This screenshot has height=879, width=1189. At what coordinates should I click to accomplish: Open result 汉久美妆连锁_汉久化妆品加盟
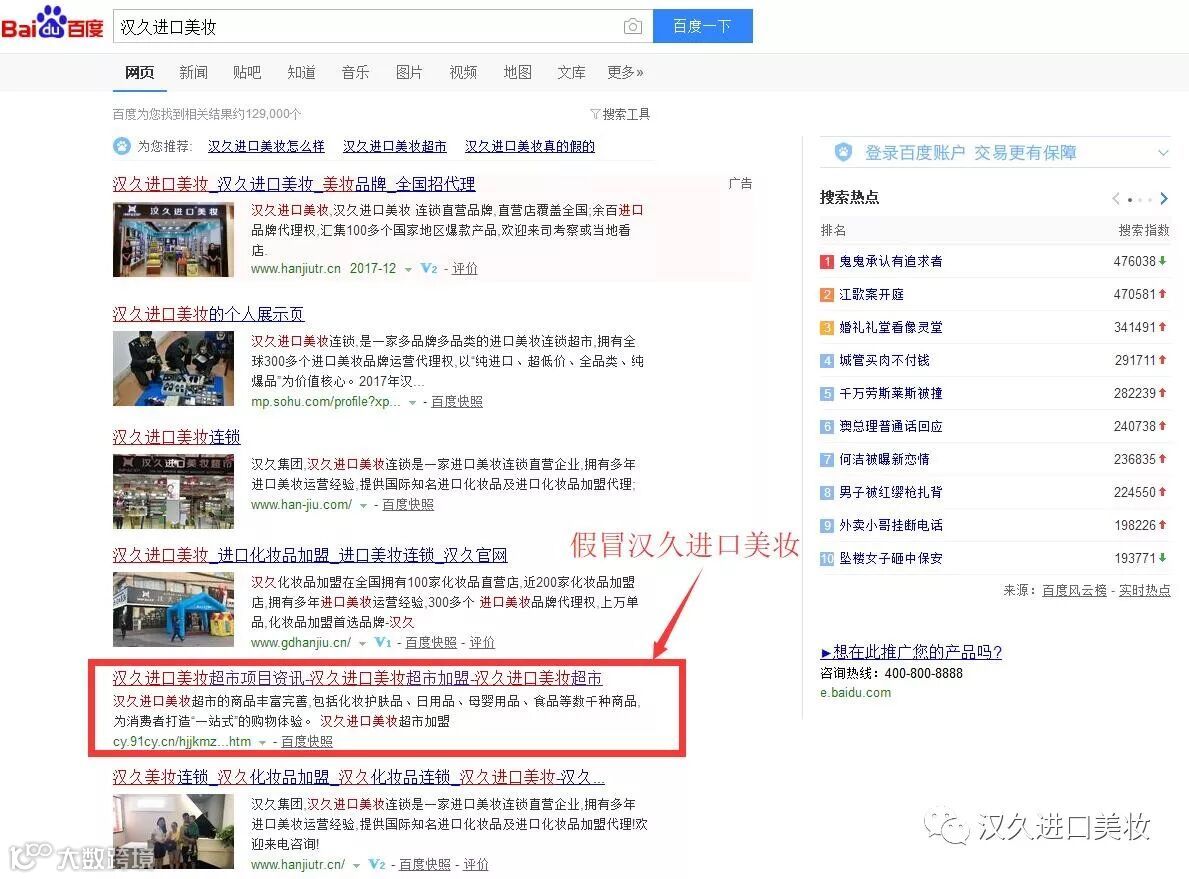[x=359, y=777]
